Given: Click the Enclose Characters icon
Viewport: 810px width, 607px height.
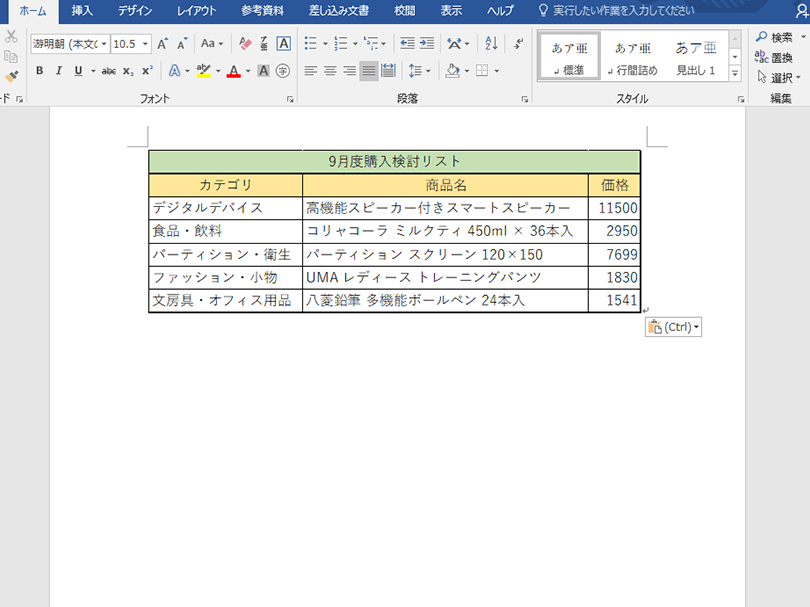Looking at the screenshot, I should pyautogui.click(x=281, y=69).
